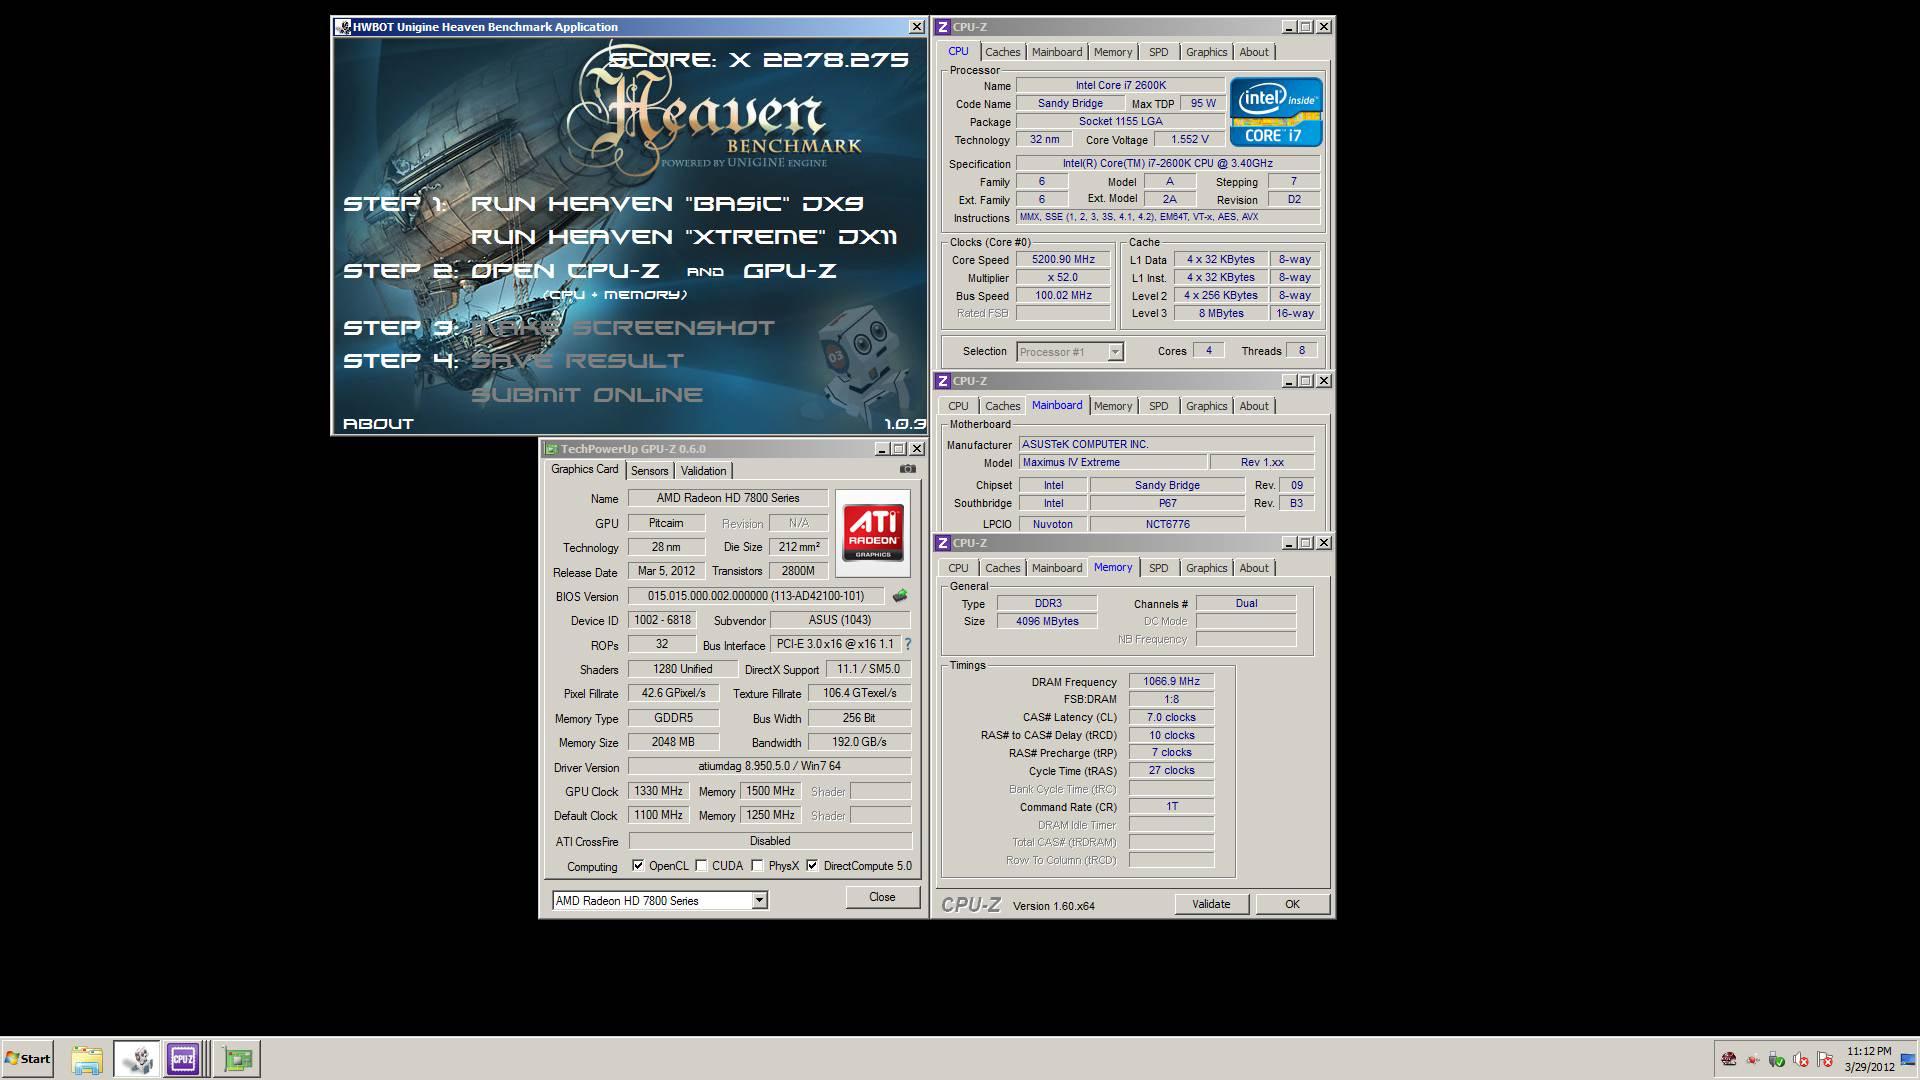The image size is (1920, 1080).
Task: Click Save Result in Heaven app
Action: pos(578,361)
